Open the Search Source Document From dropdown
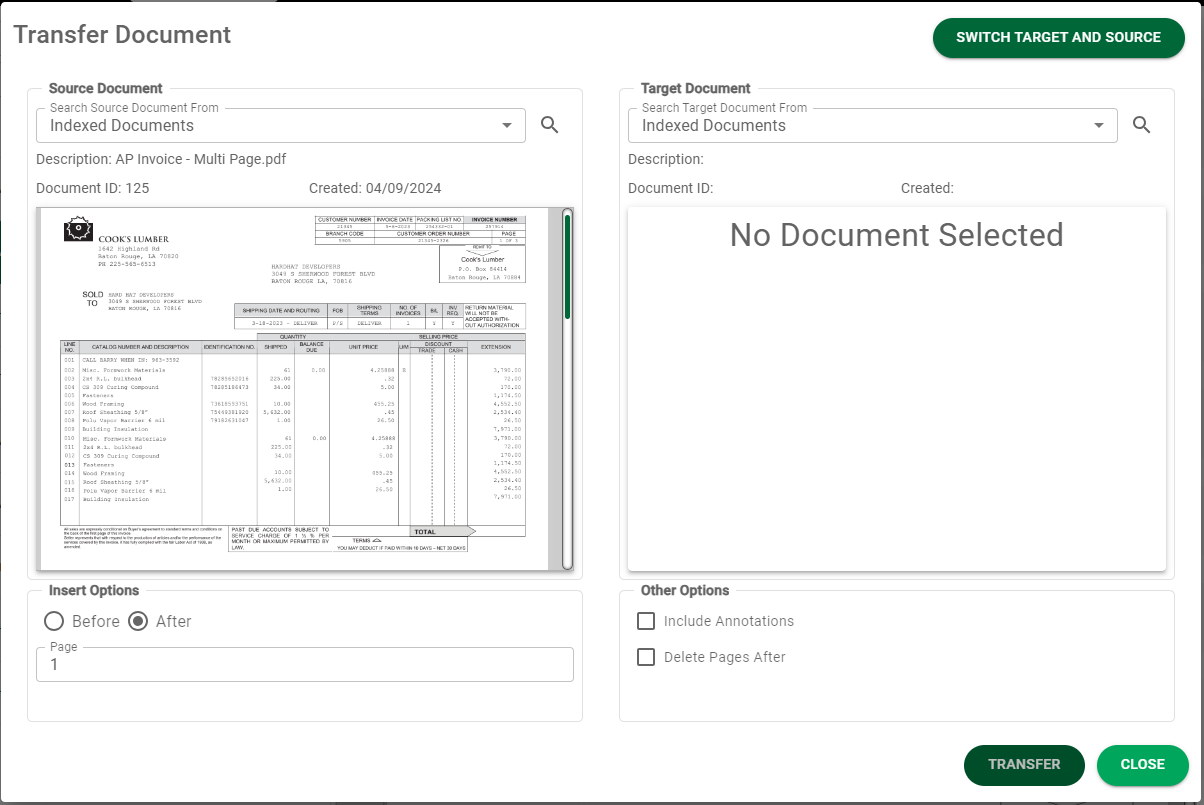This screenshot has height=805, width=1204. tap(281, 125)
